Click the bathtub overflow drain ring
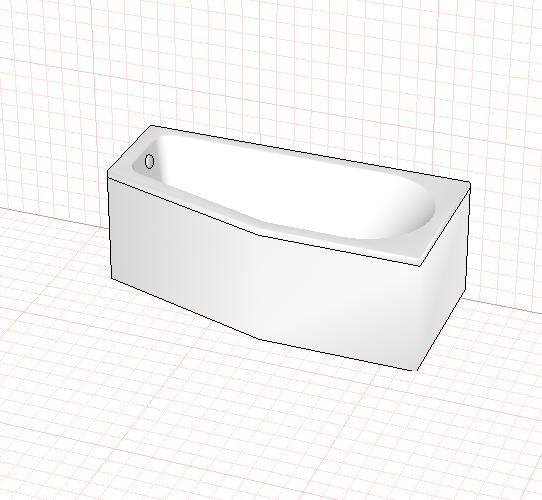Image resolution: width=542 pixels, height=500 pixels. click(149, 161)
